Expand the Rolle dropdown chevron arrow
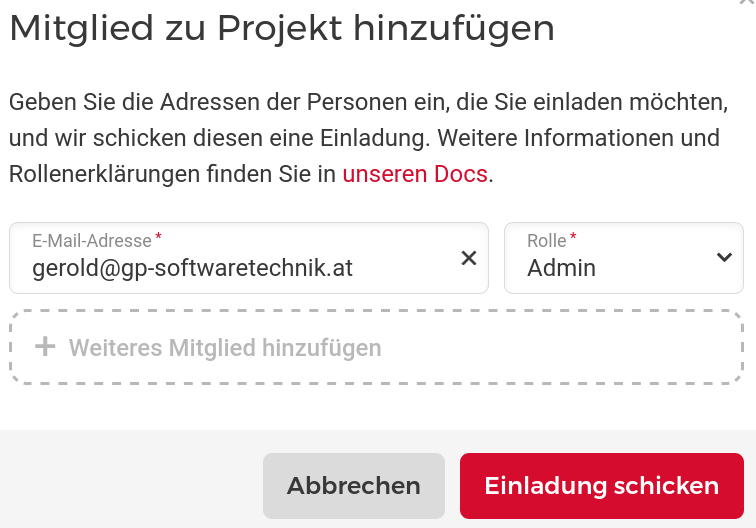The height and width of the screenshot is (528, 756). (x=724, y=258)
